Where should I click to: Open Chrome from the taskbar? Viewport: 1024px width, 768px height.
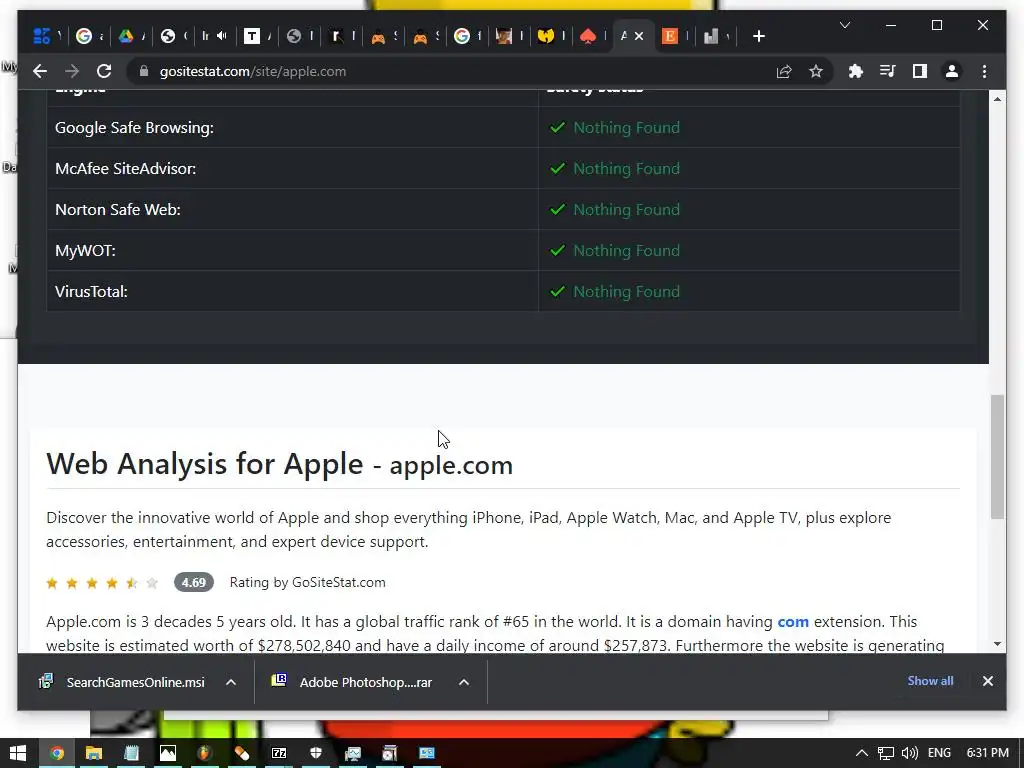tap(57, 753)
